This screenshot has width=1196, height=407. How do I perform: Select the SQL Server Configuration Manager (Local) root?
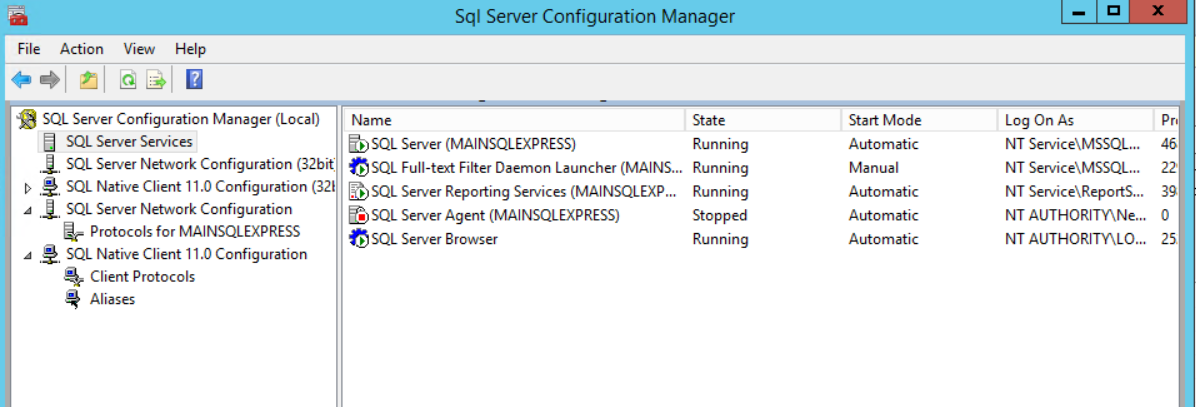[x=181, y=119]
